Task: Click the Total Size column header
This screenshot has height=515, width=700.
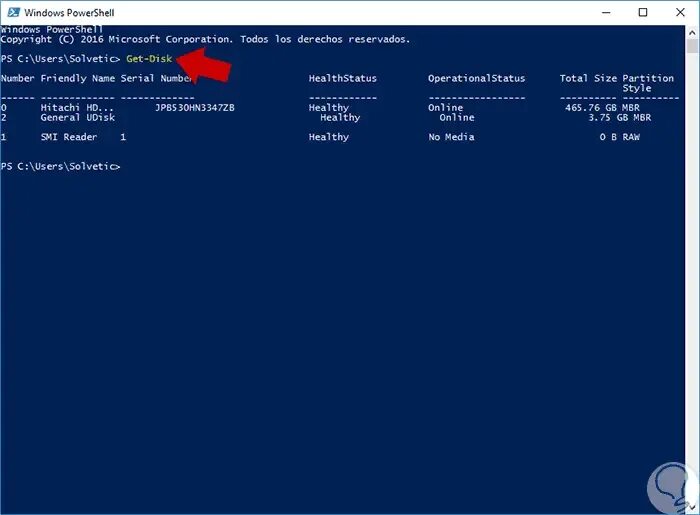Action: coord(588,79)
